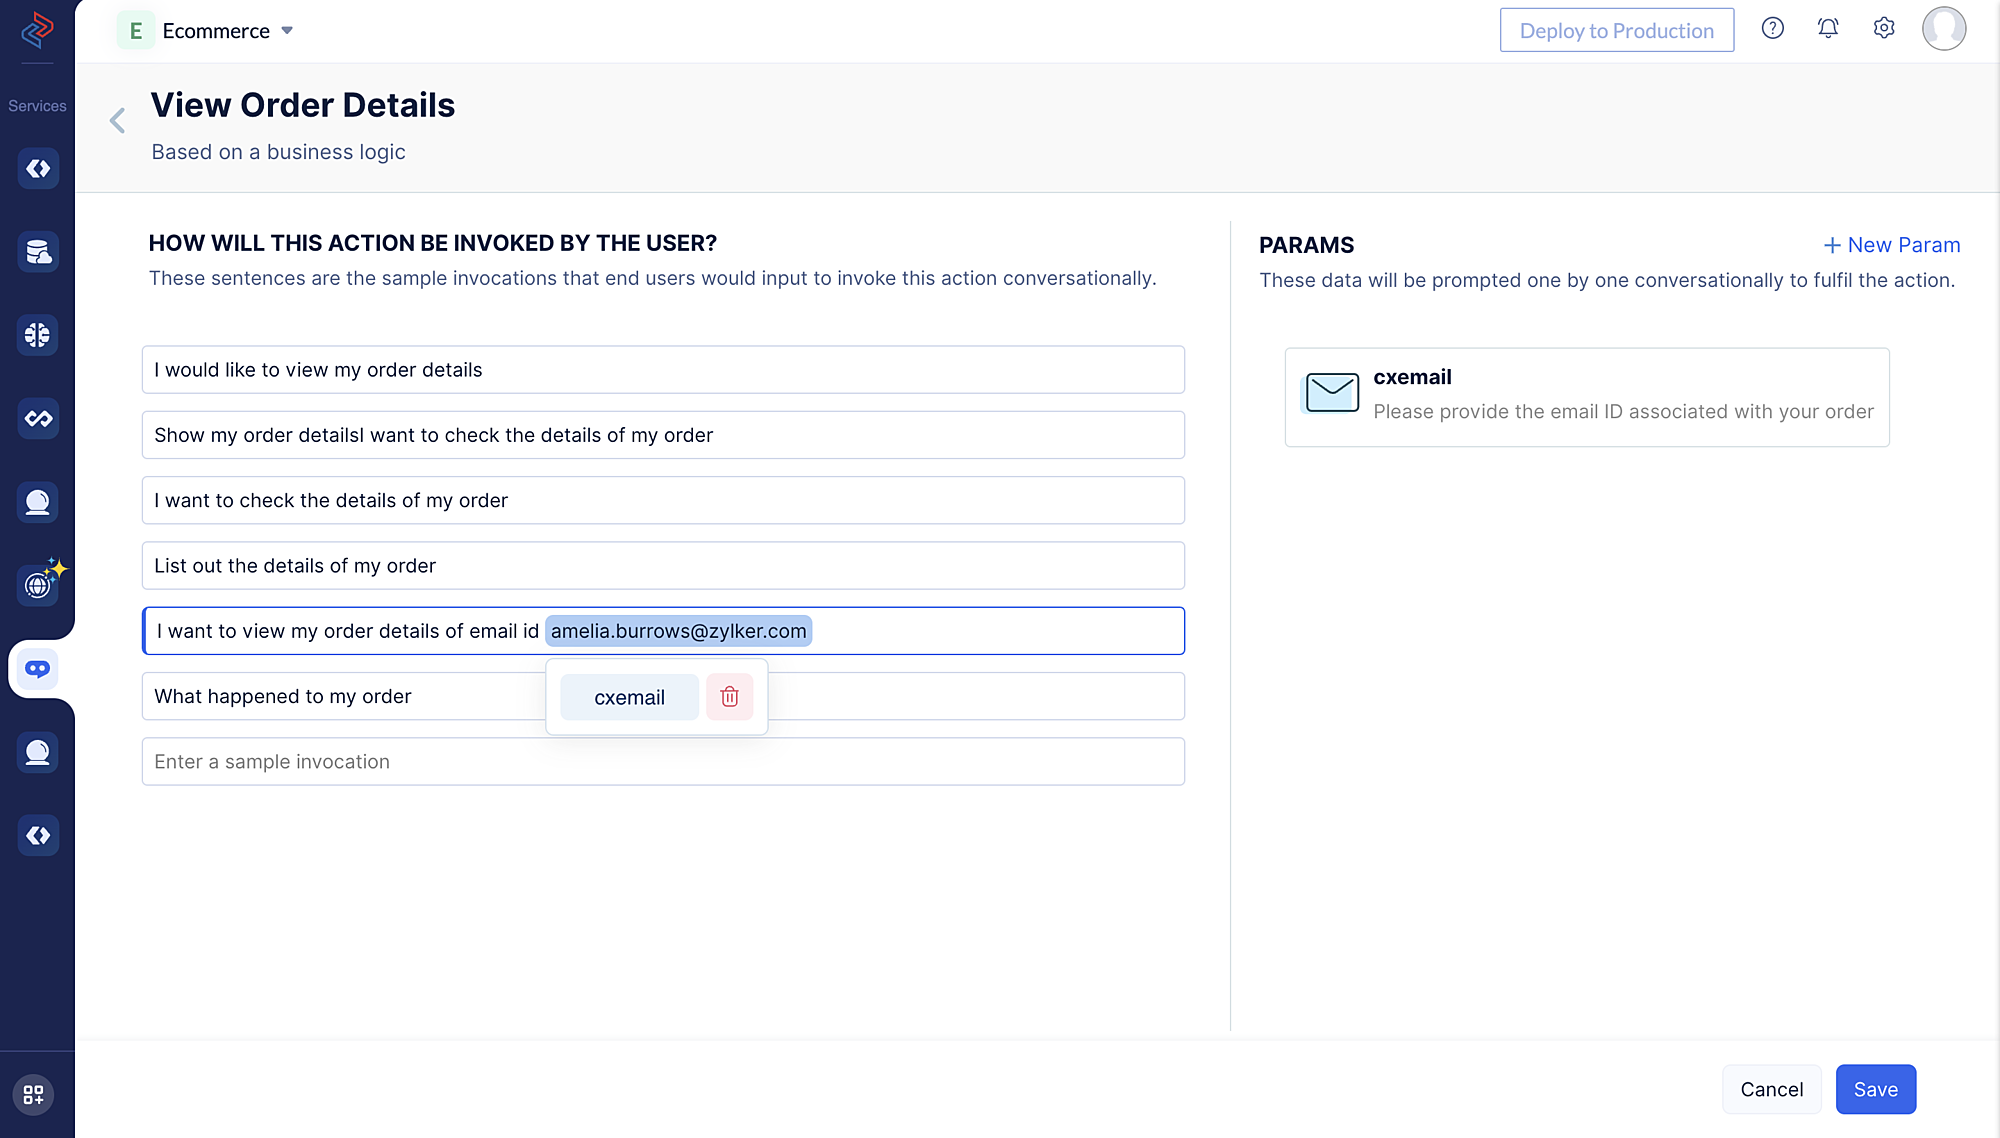
Task: Click the Enter a sample invocation field
Action: point(662,762)
